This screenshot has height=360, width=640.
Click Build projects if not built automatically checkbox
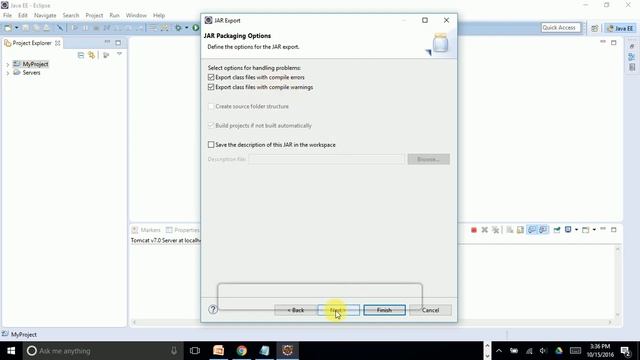211,125
